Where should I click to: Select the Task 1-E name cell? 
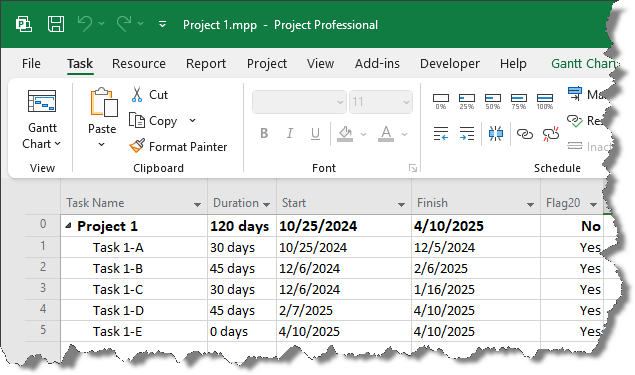click(x=134, y=331)
